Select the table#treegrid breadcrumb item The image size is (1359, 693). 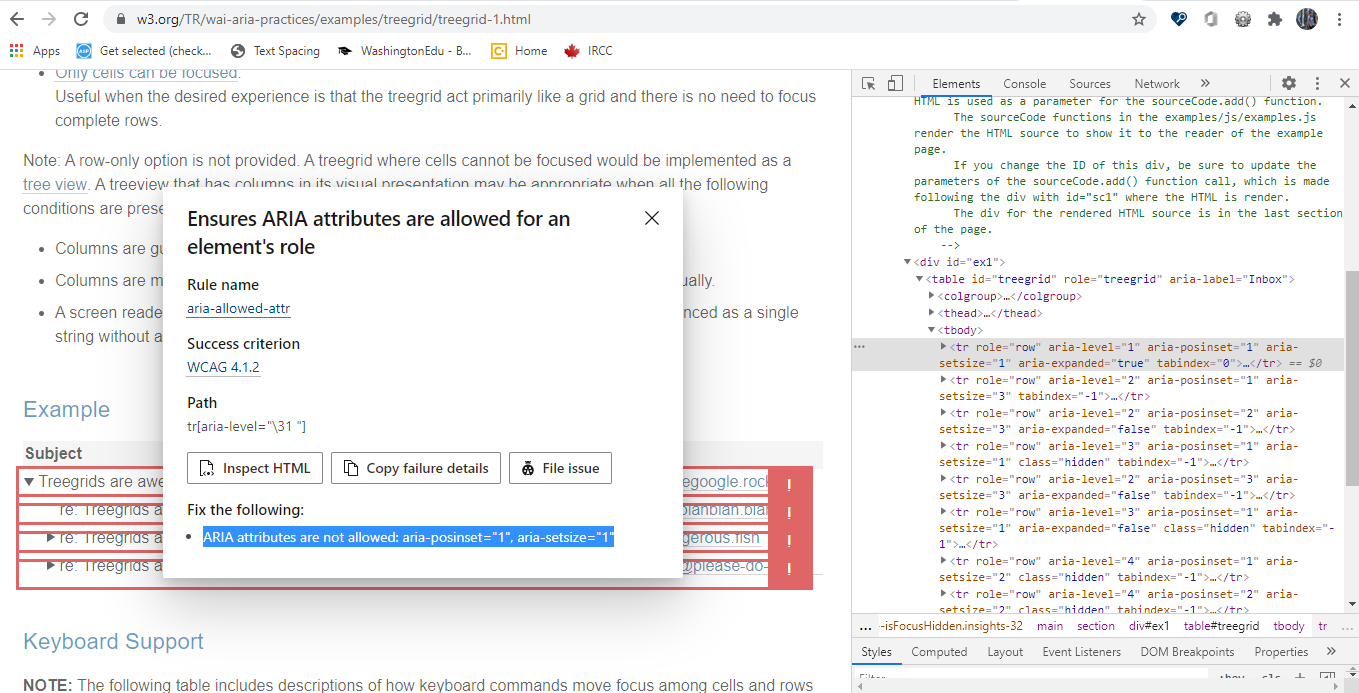coord(1221,625)
